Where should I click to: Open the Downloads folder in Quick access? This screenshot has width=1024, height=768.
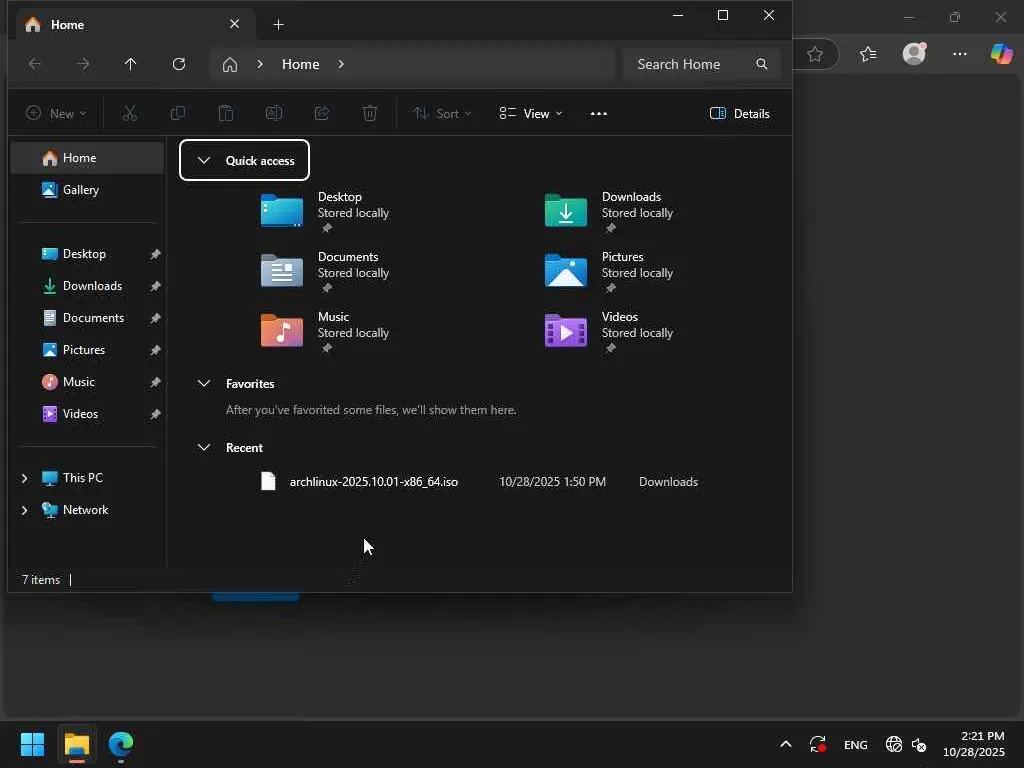(x=566, y=211)
